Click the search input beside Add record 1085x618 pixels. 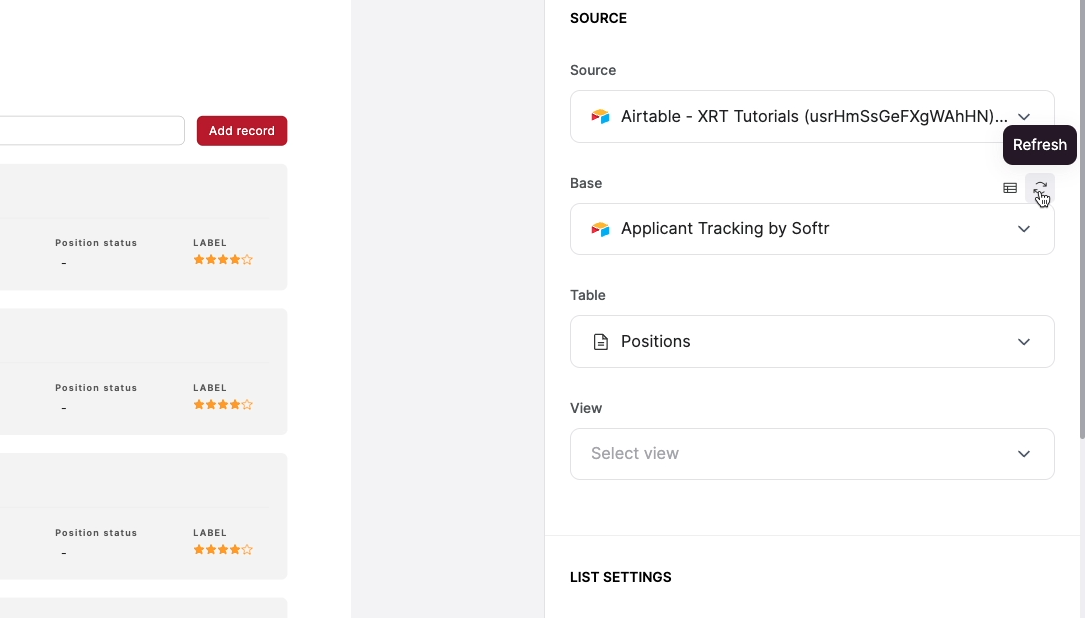tap(91, 131)
